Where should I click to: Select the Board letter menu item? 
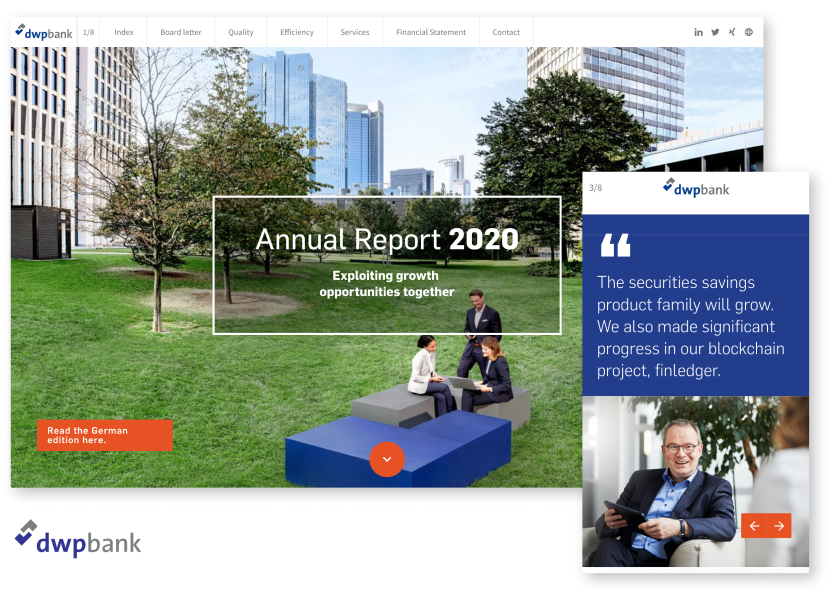pos(181,32)
